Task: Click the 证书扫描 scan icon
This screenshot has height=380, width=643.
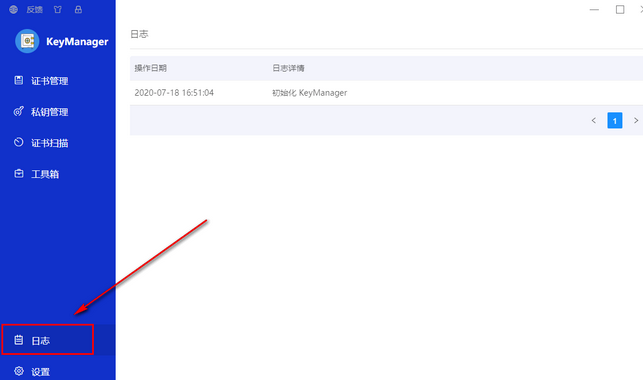Action: 19,142
